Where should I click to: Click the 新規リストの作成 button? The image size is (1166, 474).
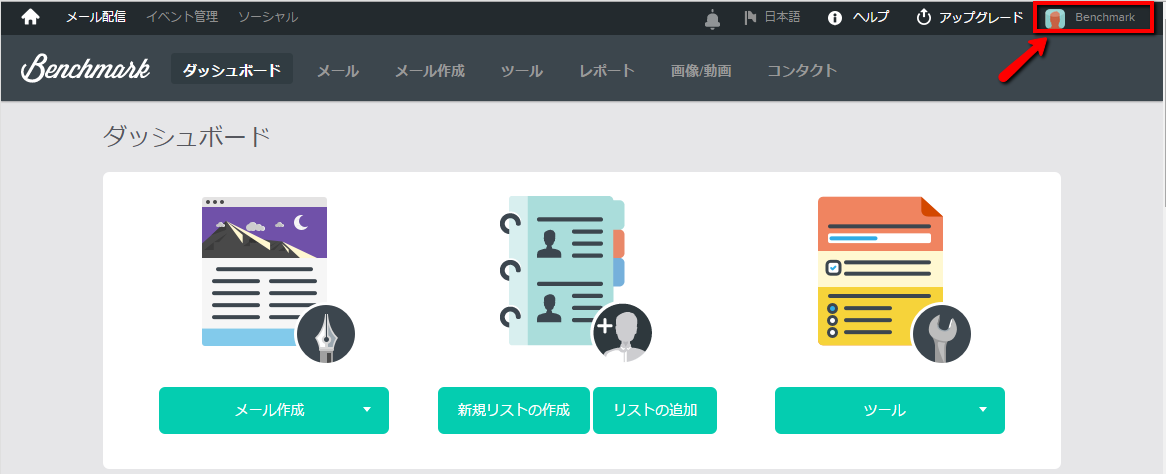(x=514, y=410)
